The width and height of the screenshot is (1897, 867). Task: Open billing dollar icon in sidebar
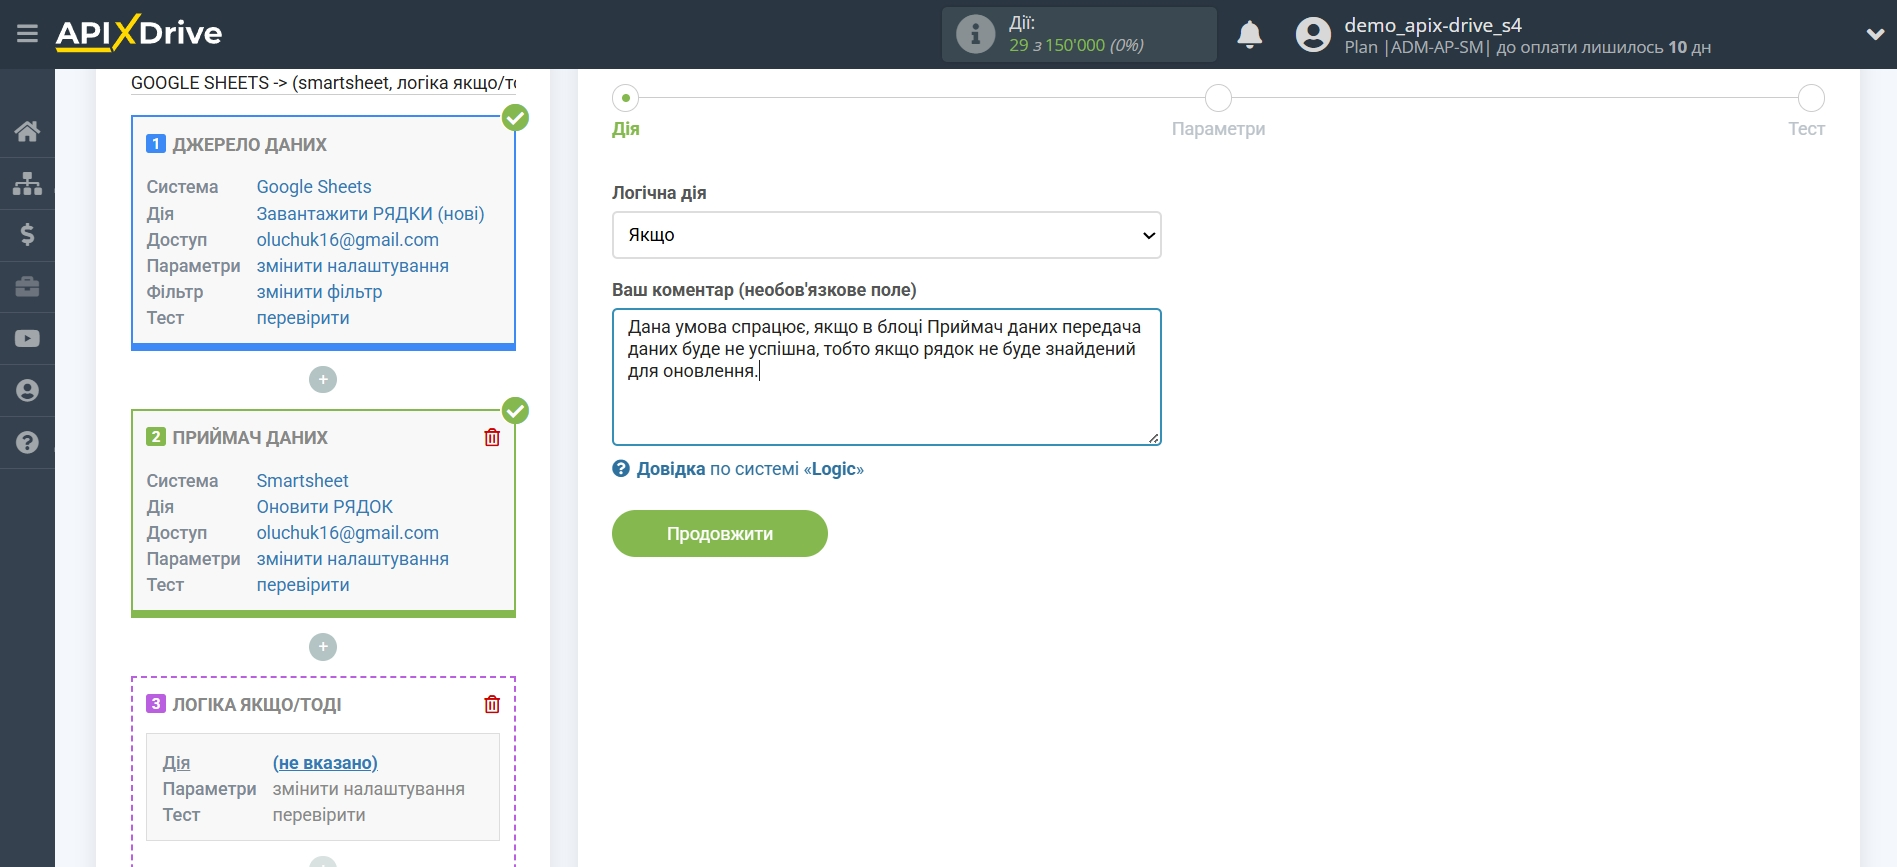point(27,235)
